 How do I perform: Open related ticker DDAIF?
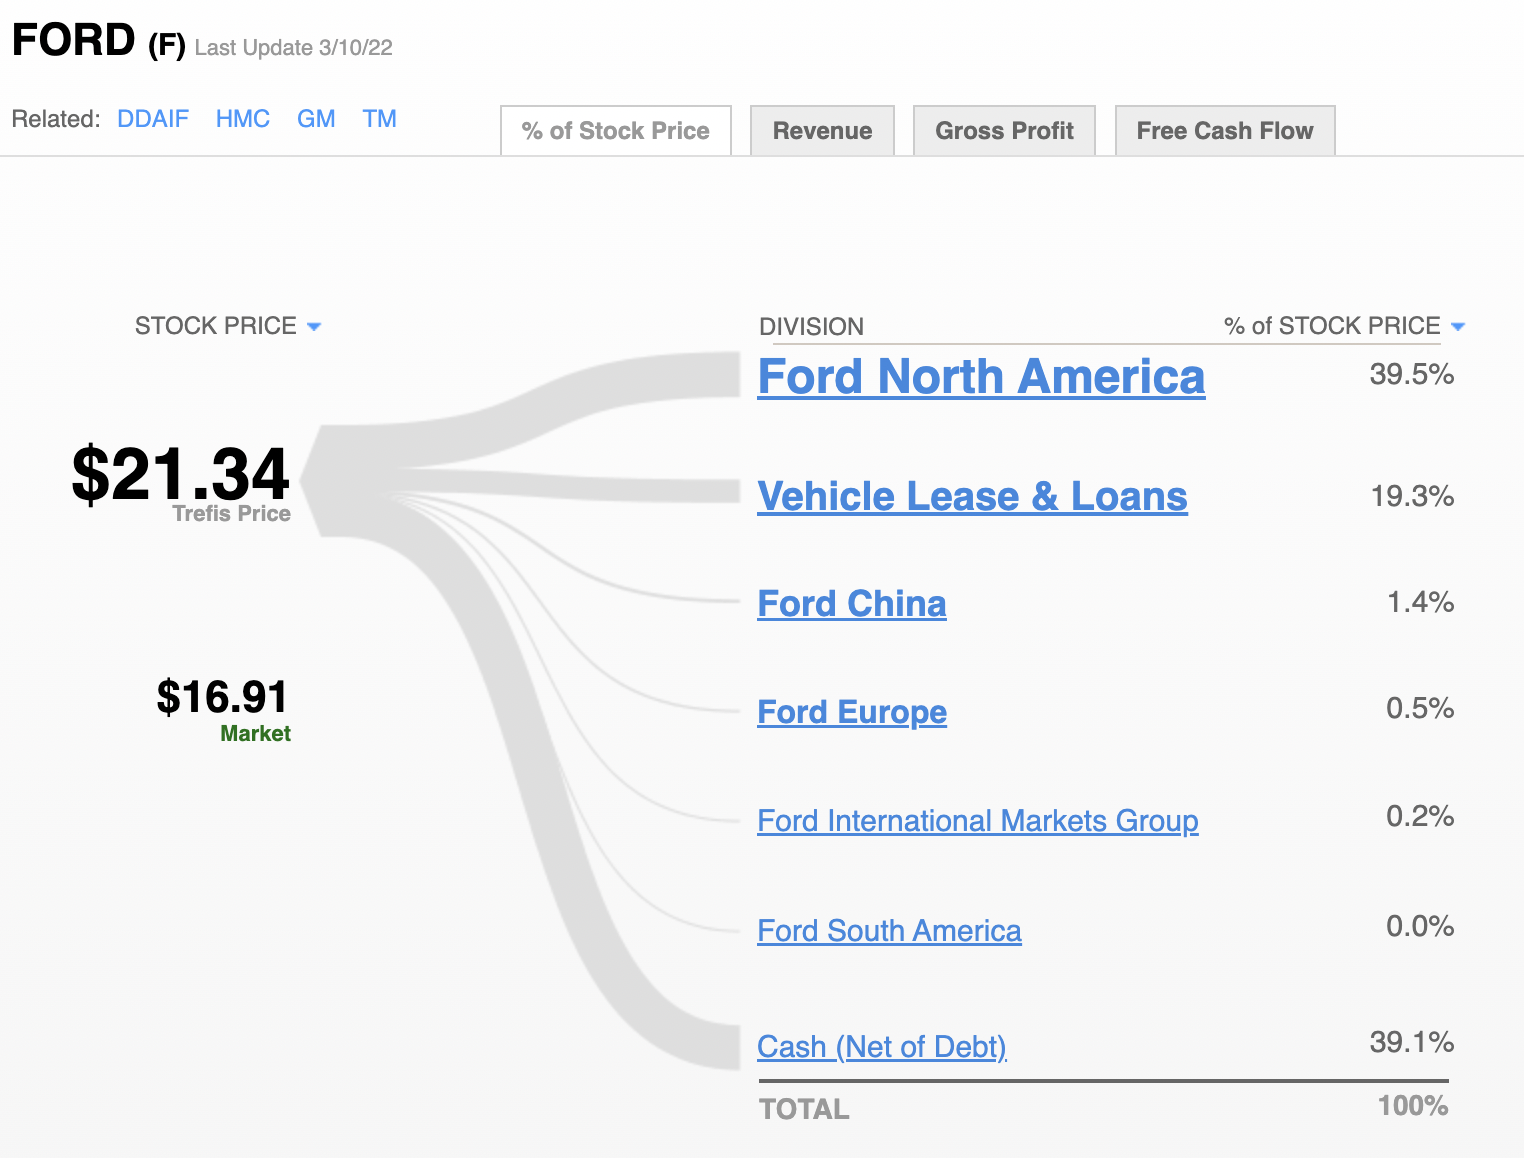tap(153, 119)
